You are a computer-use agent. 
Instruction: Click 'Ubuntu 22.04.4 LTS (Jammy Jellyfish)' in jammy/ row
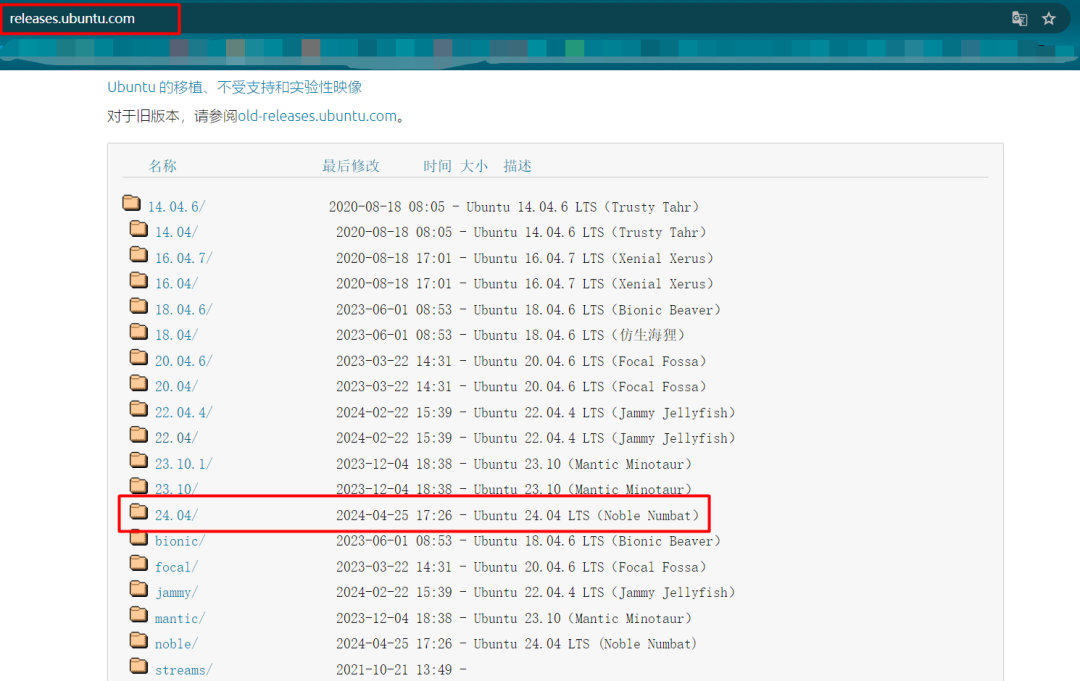pyautogui.click(x=605, y=592)
